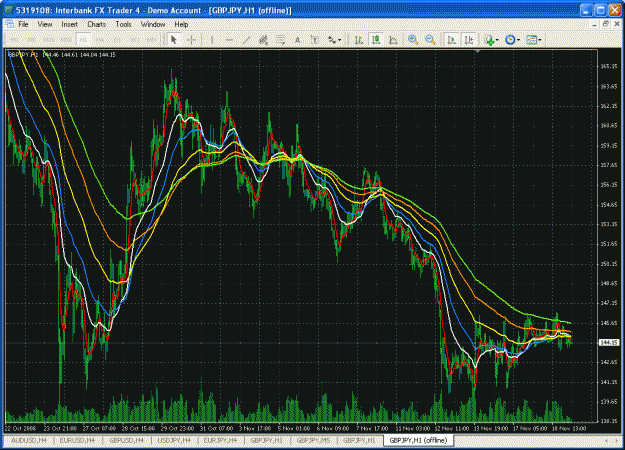Viewport: 625px width, 450px height.
Task: Switch chart to bar chart mode
Action: click(x=359, y=40)
